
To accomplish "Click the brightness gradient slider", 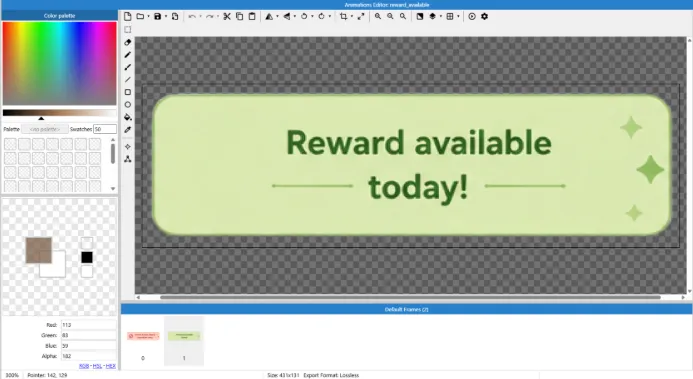I will pos(60,113).
